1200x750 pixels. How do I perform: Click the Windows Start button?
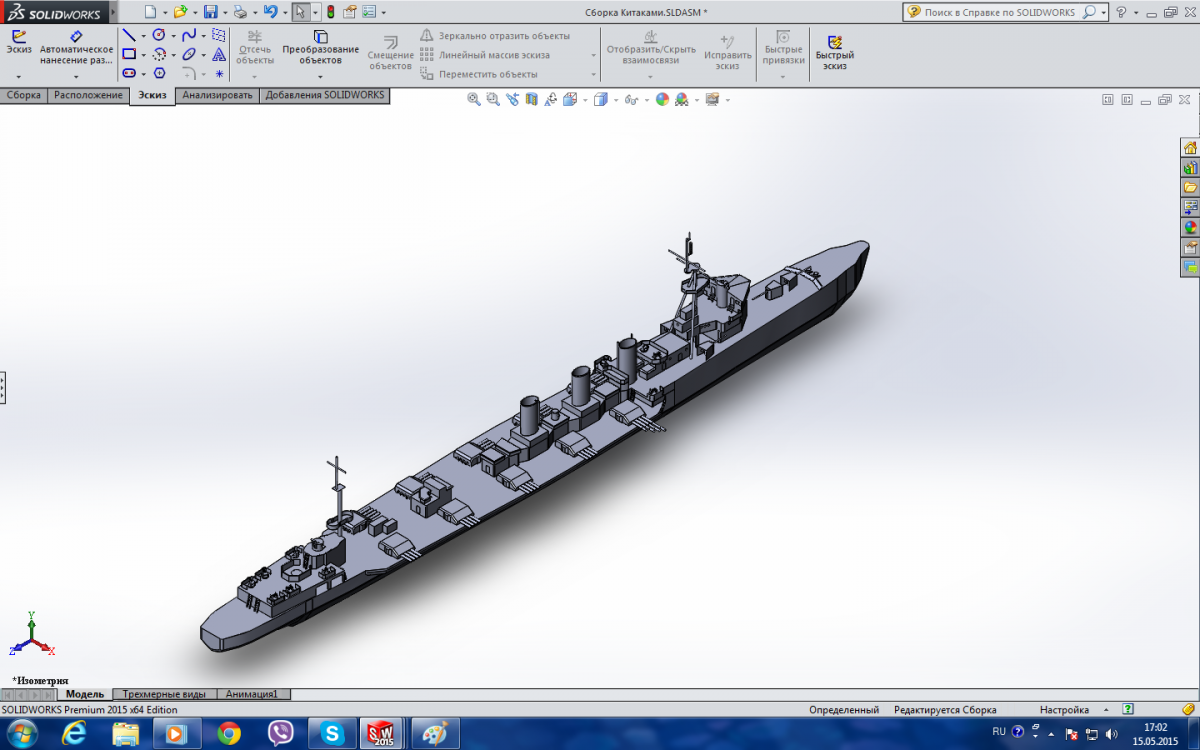click(x=22, y=734)
